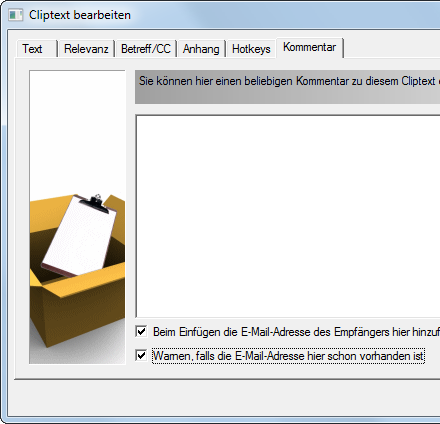Click the empty gray footer area below the tab page
Screen dimensions: 440x424
click(x=227, y=397)
